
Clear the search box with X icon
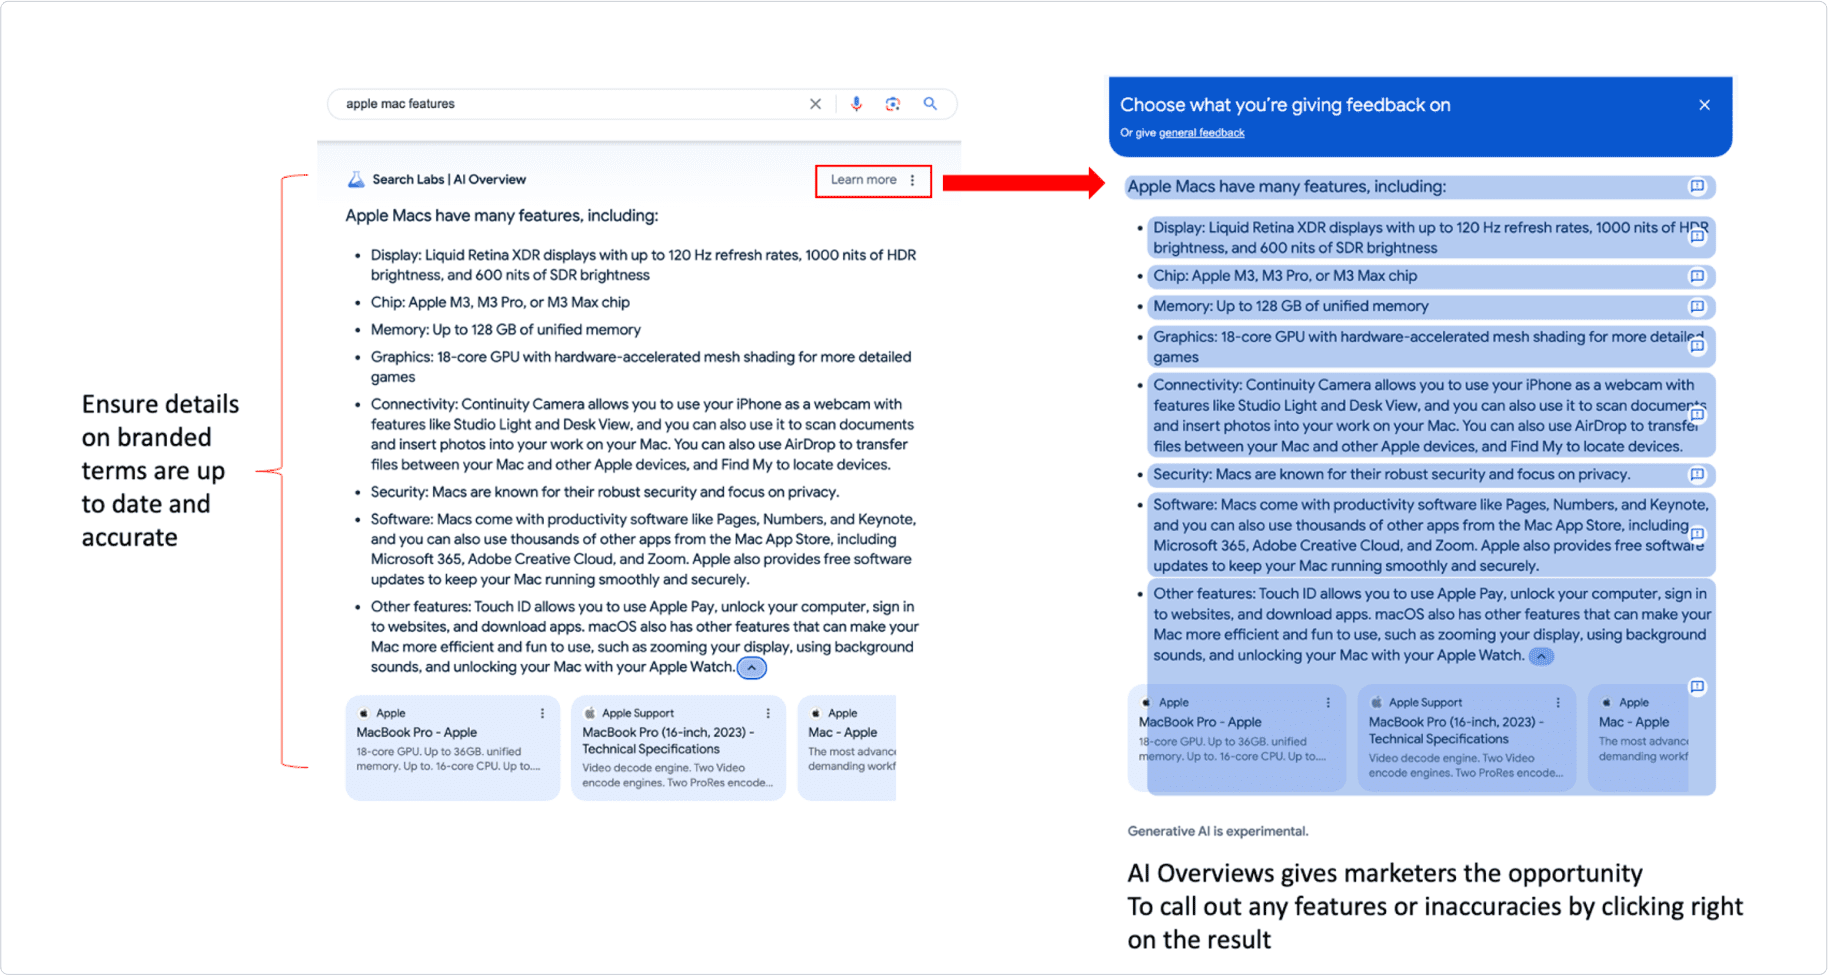coord(815,104)
